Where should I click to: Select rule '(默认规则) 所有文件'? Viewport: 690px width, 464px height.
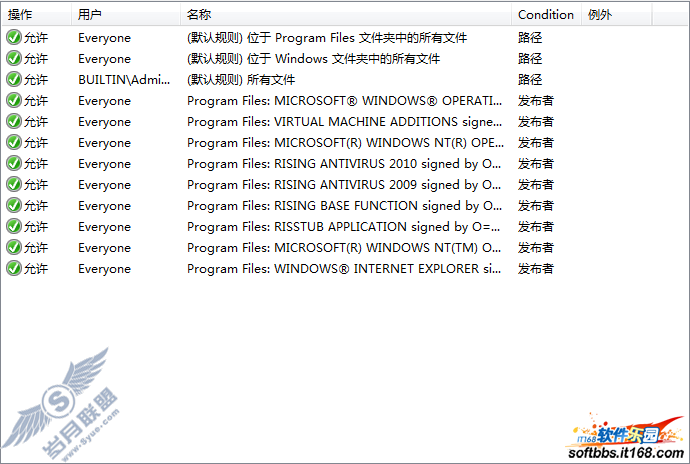coord(241,80)
